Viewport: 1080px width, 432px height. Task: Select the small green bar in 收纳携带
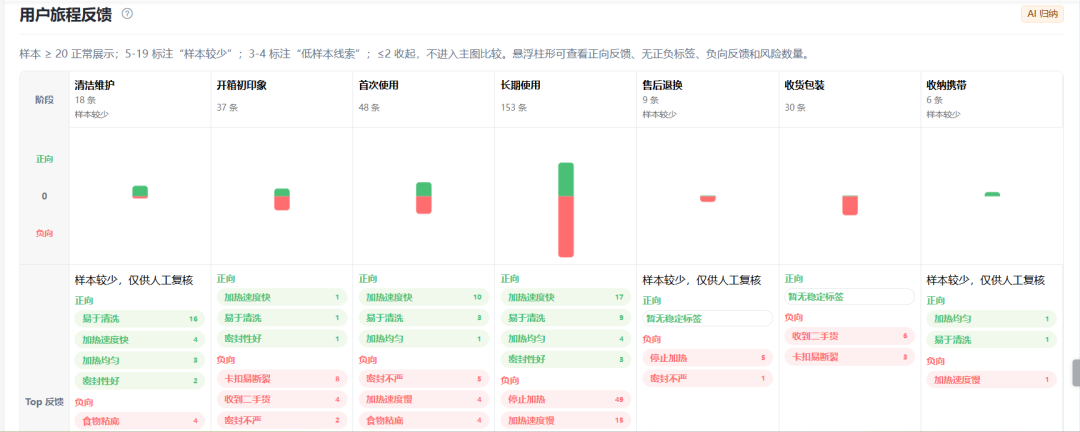[x=992, y=194]
